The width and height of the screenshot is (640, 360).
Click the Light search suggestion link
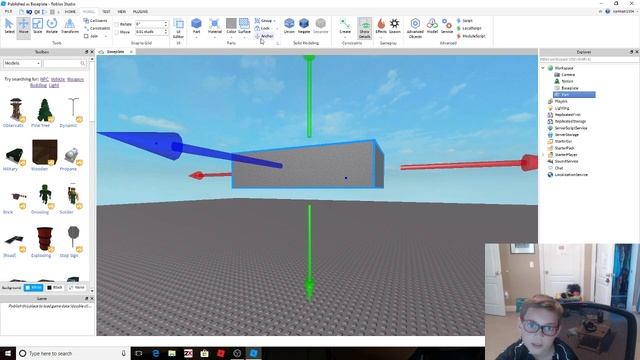[54, 85]
